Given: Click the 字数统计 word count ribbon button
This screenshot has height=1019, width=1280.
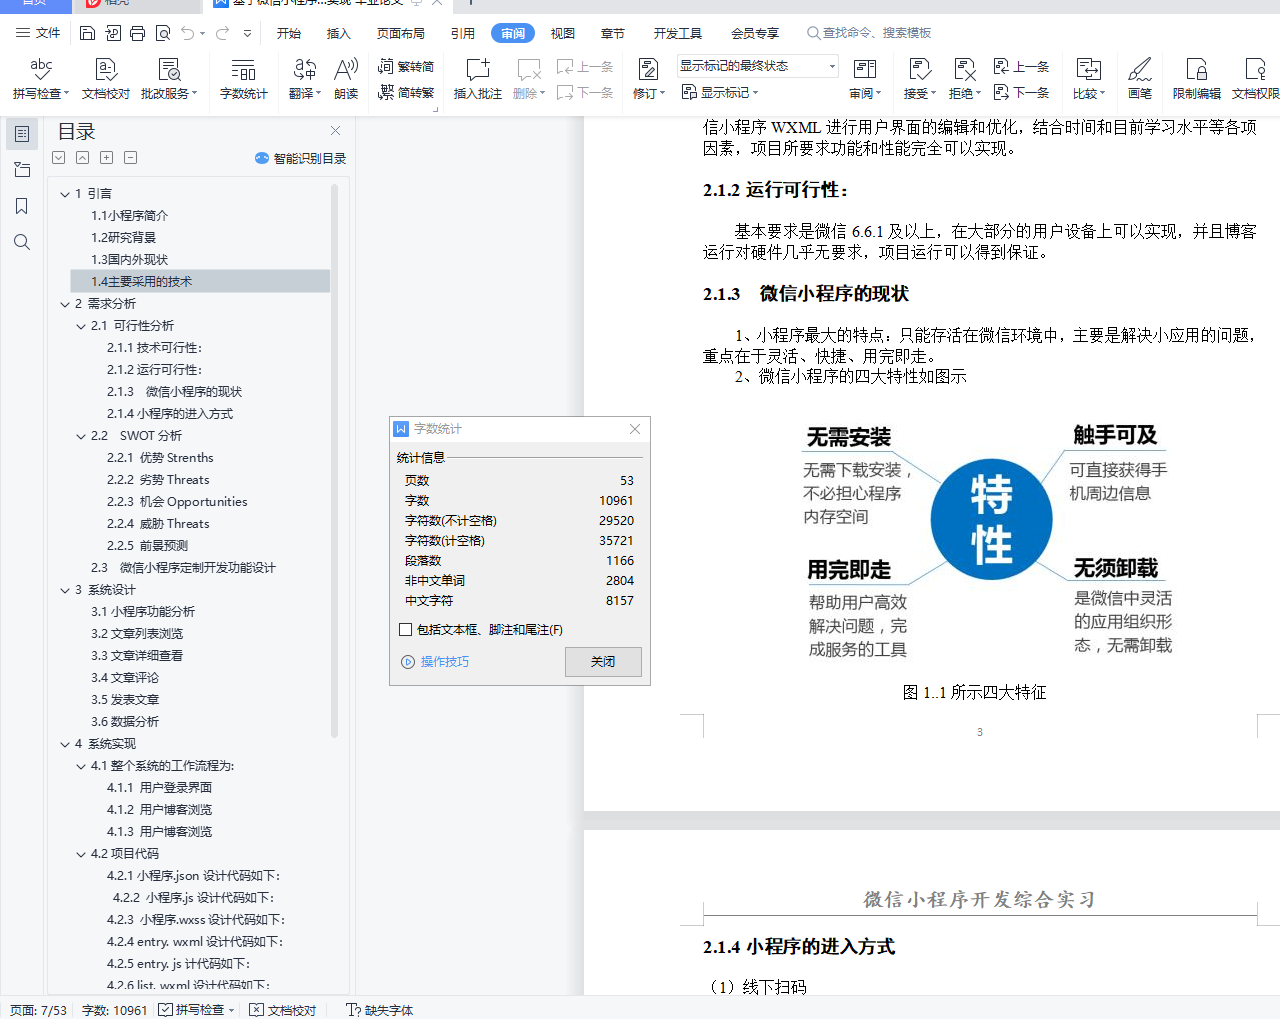Looking at the screenshot, I should (x=244, y=78).
